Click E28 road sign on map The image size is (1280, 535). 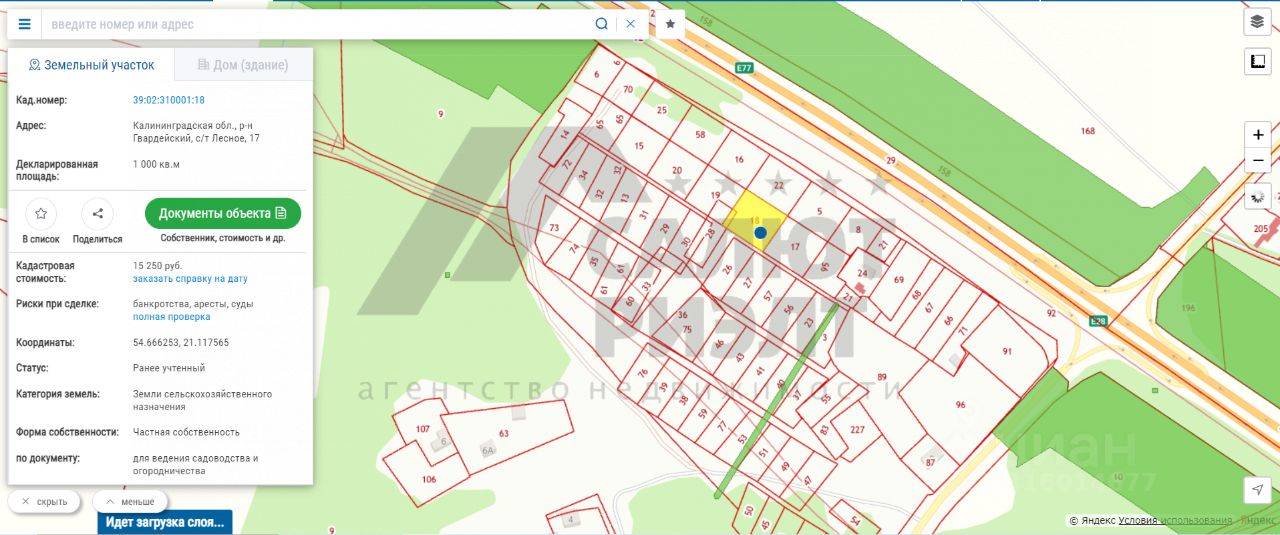pos(1099,320)
